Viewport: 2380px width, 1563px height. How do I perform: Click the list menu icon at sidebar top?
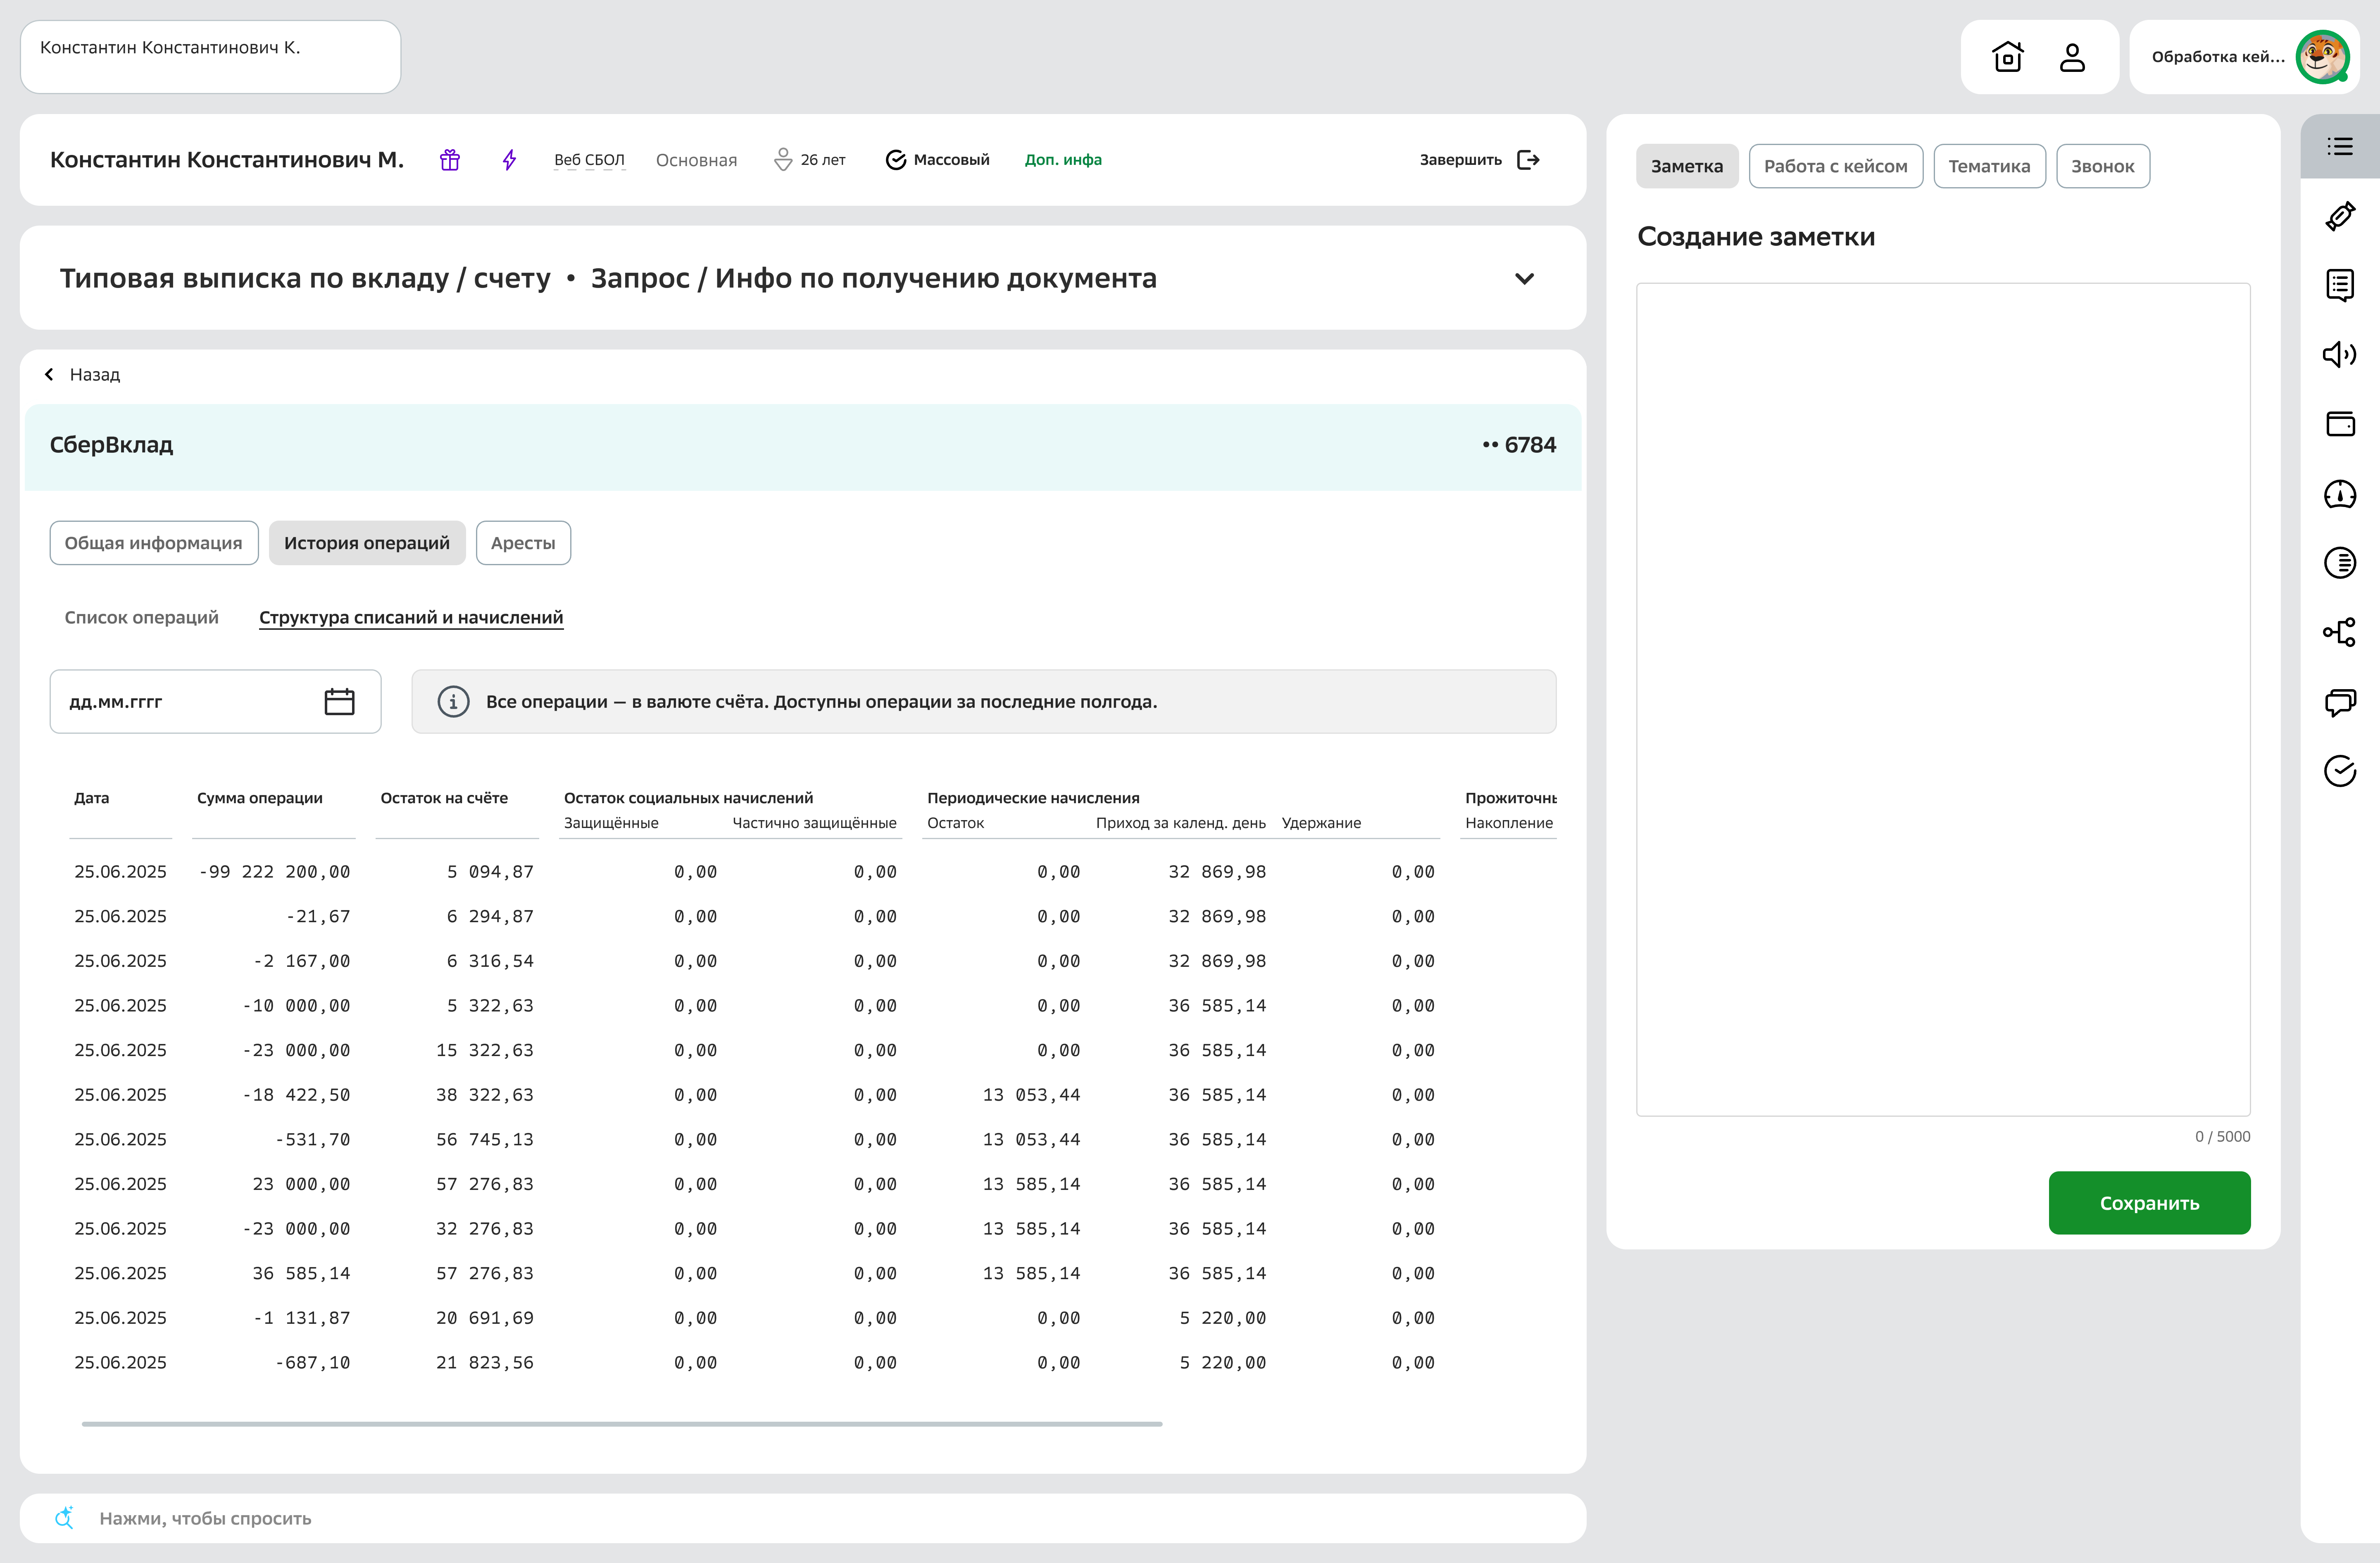click(2339, 147)
